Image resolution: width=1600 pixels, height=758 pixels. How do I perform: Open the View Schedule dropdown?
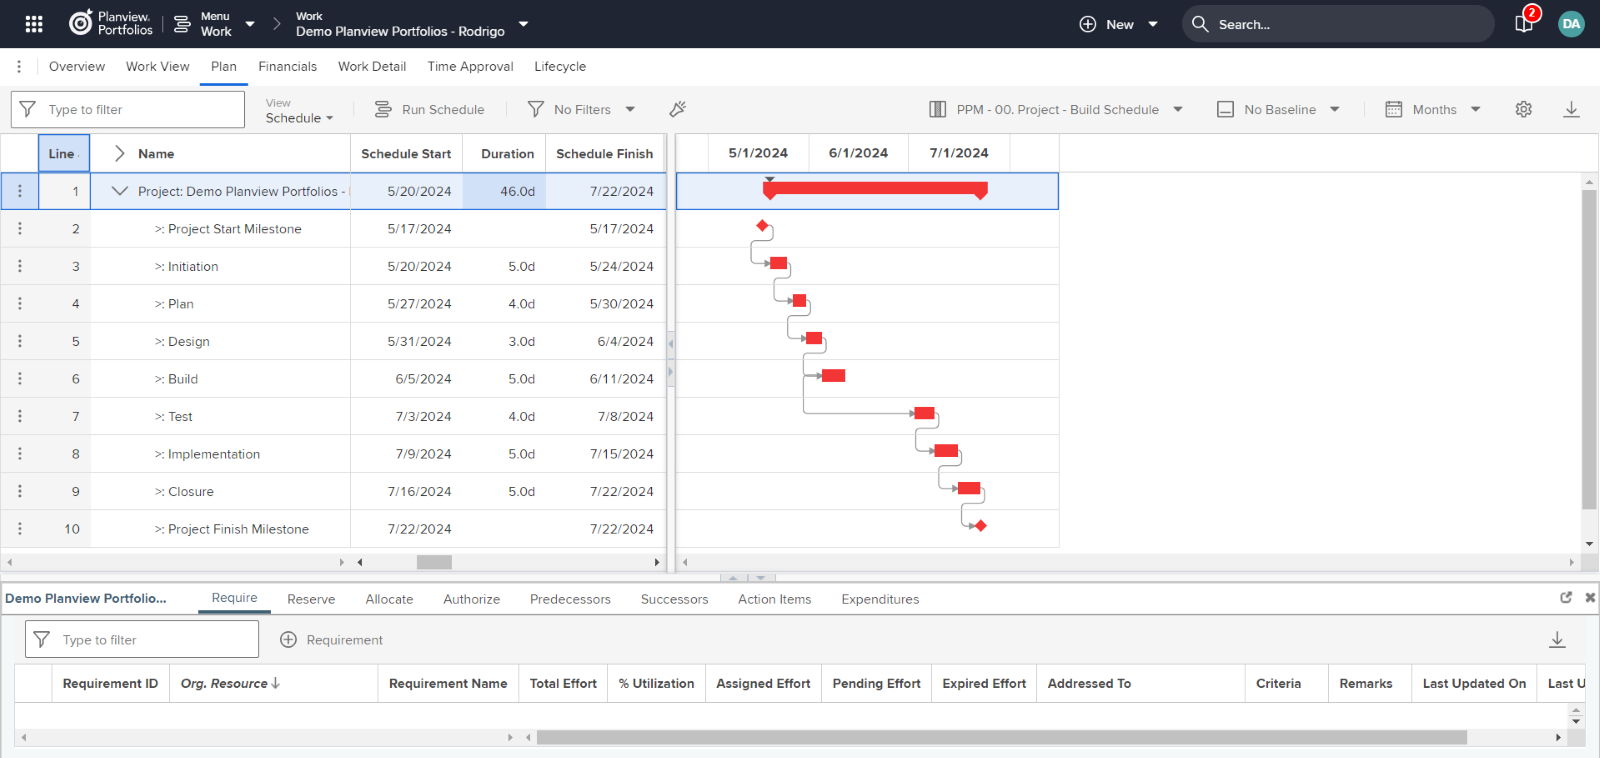(299, 110)
